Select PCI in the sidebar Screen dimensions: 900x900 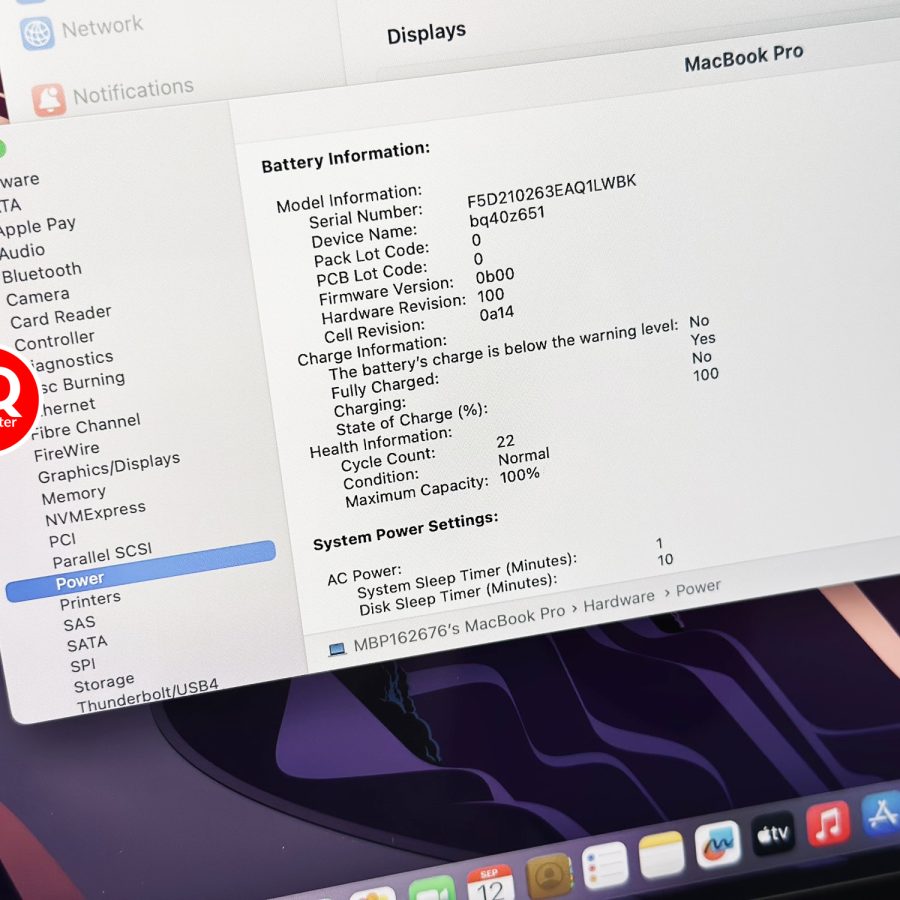click(x=63, y=540)
